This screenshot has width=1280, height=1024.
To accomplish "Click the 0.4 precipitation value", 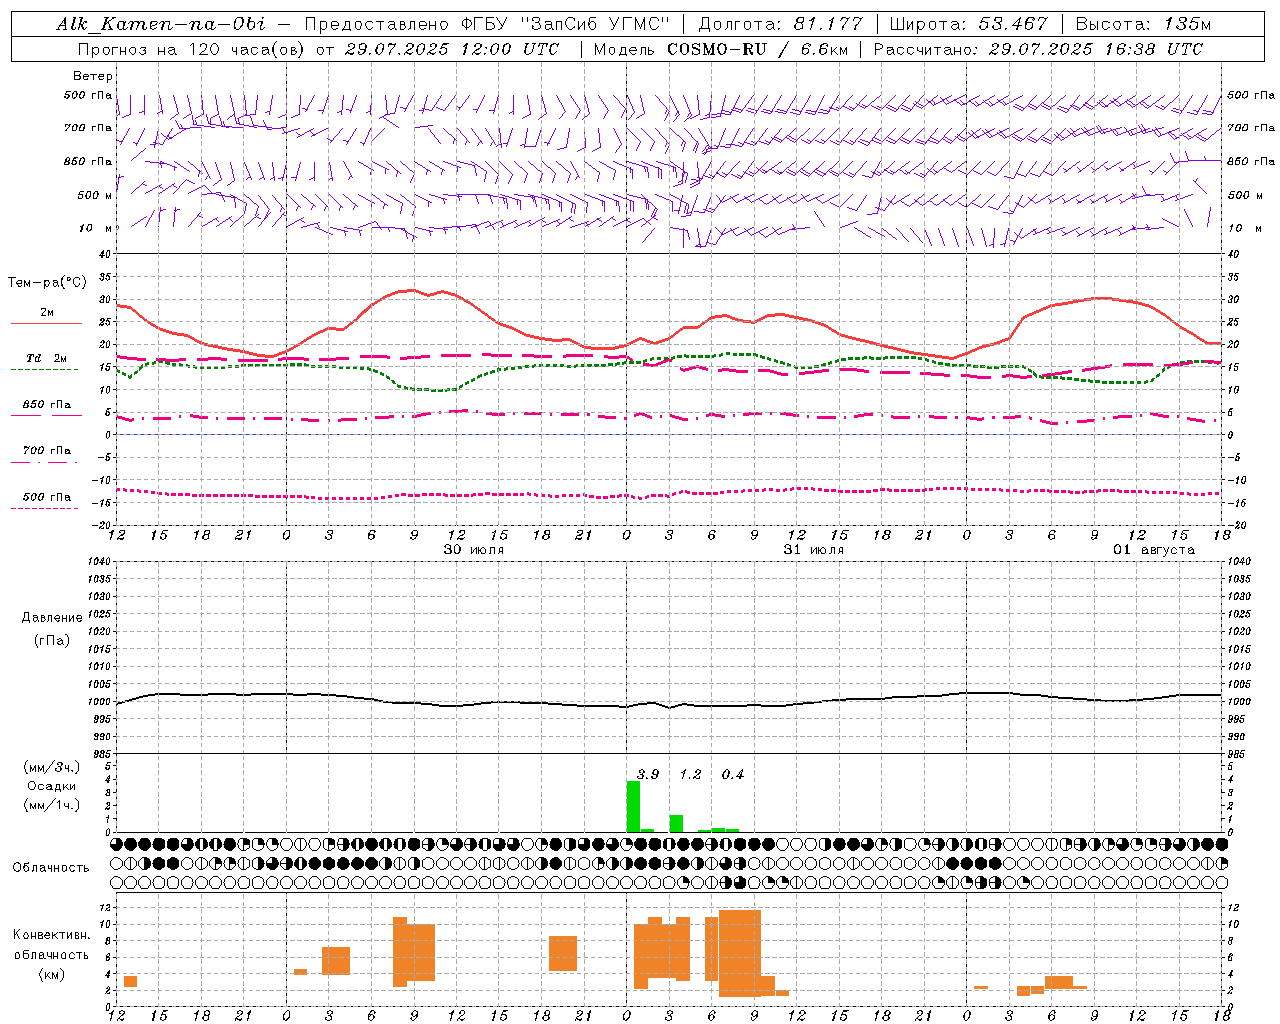I will tap(733, 774).
